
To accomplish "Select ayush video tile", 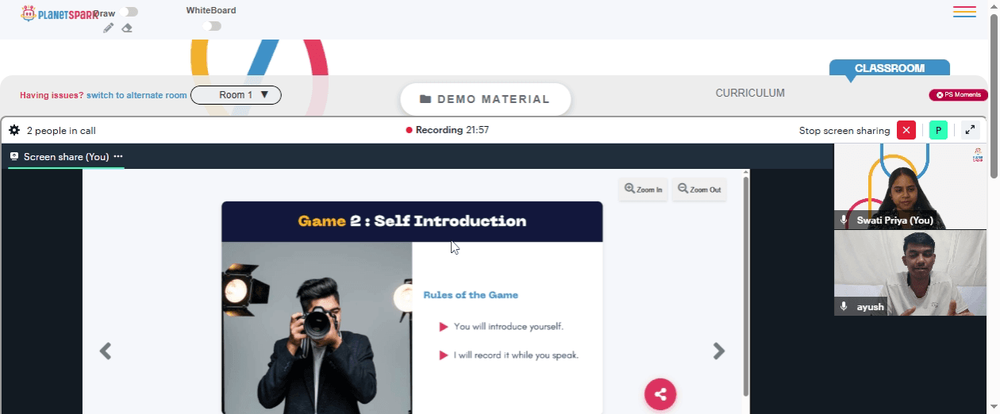I will [x=910, y=273].
